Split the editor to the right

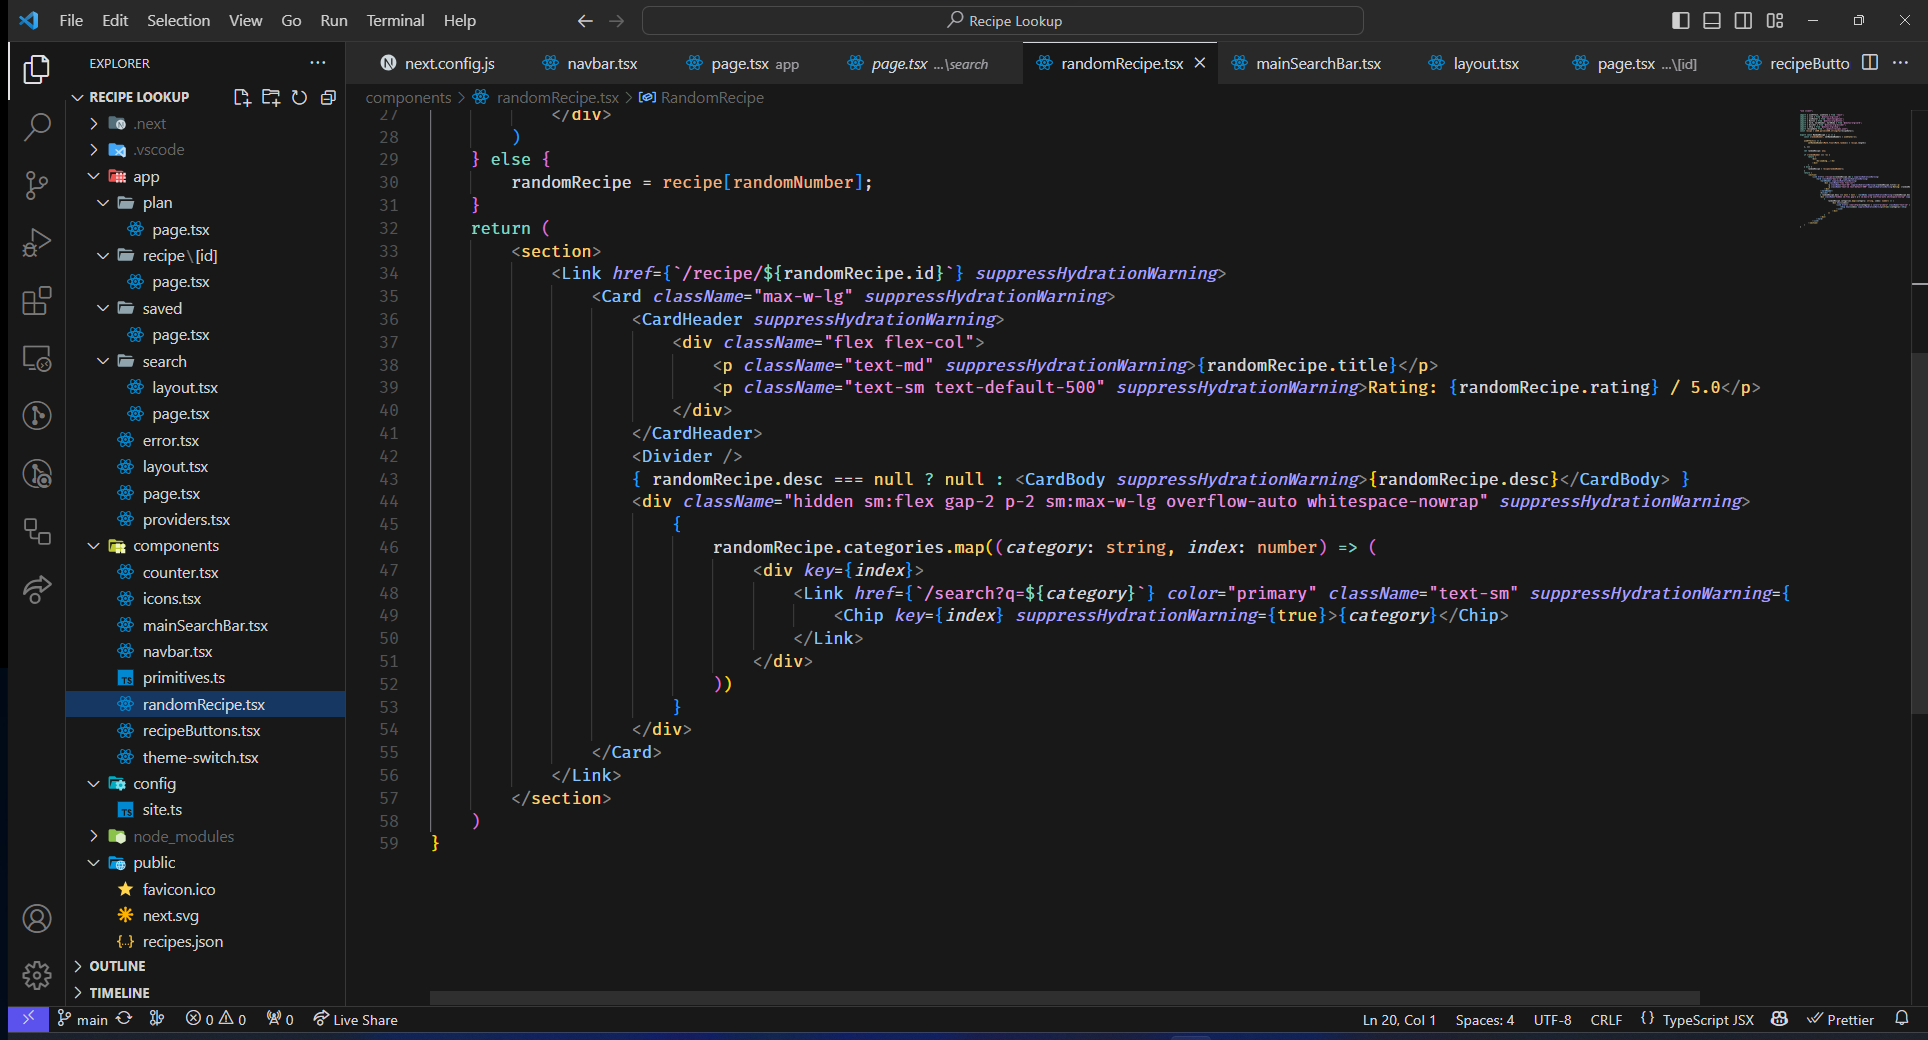(x=1870, y=63)
